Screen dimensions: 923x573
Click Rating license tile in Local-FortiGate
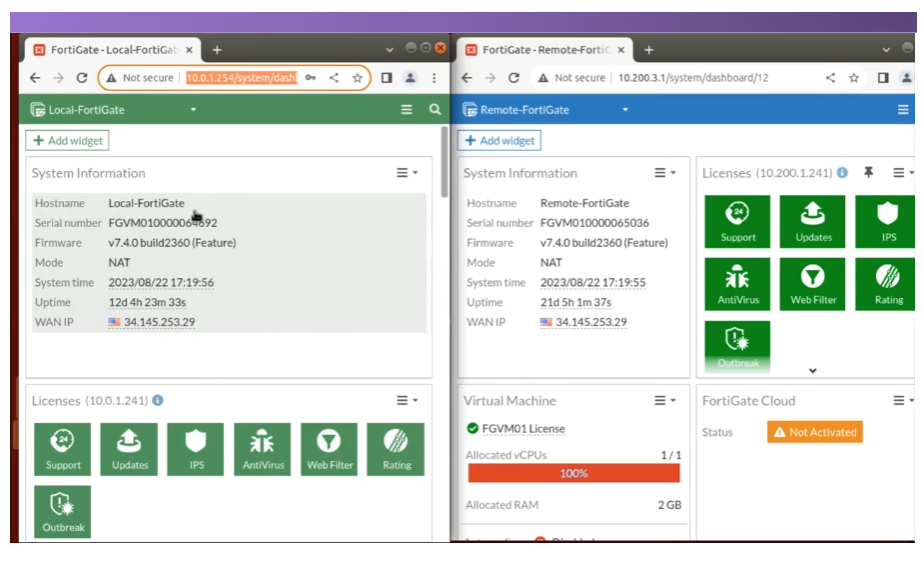(396, 449)
